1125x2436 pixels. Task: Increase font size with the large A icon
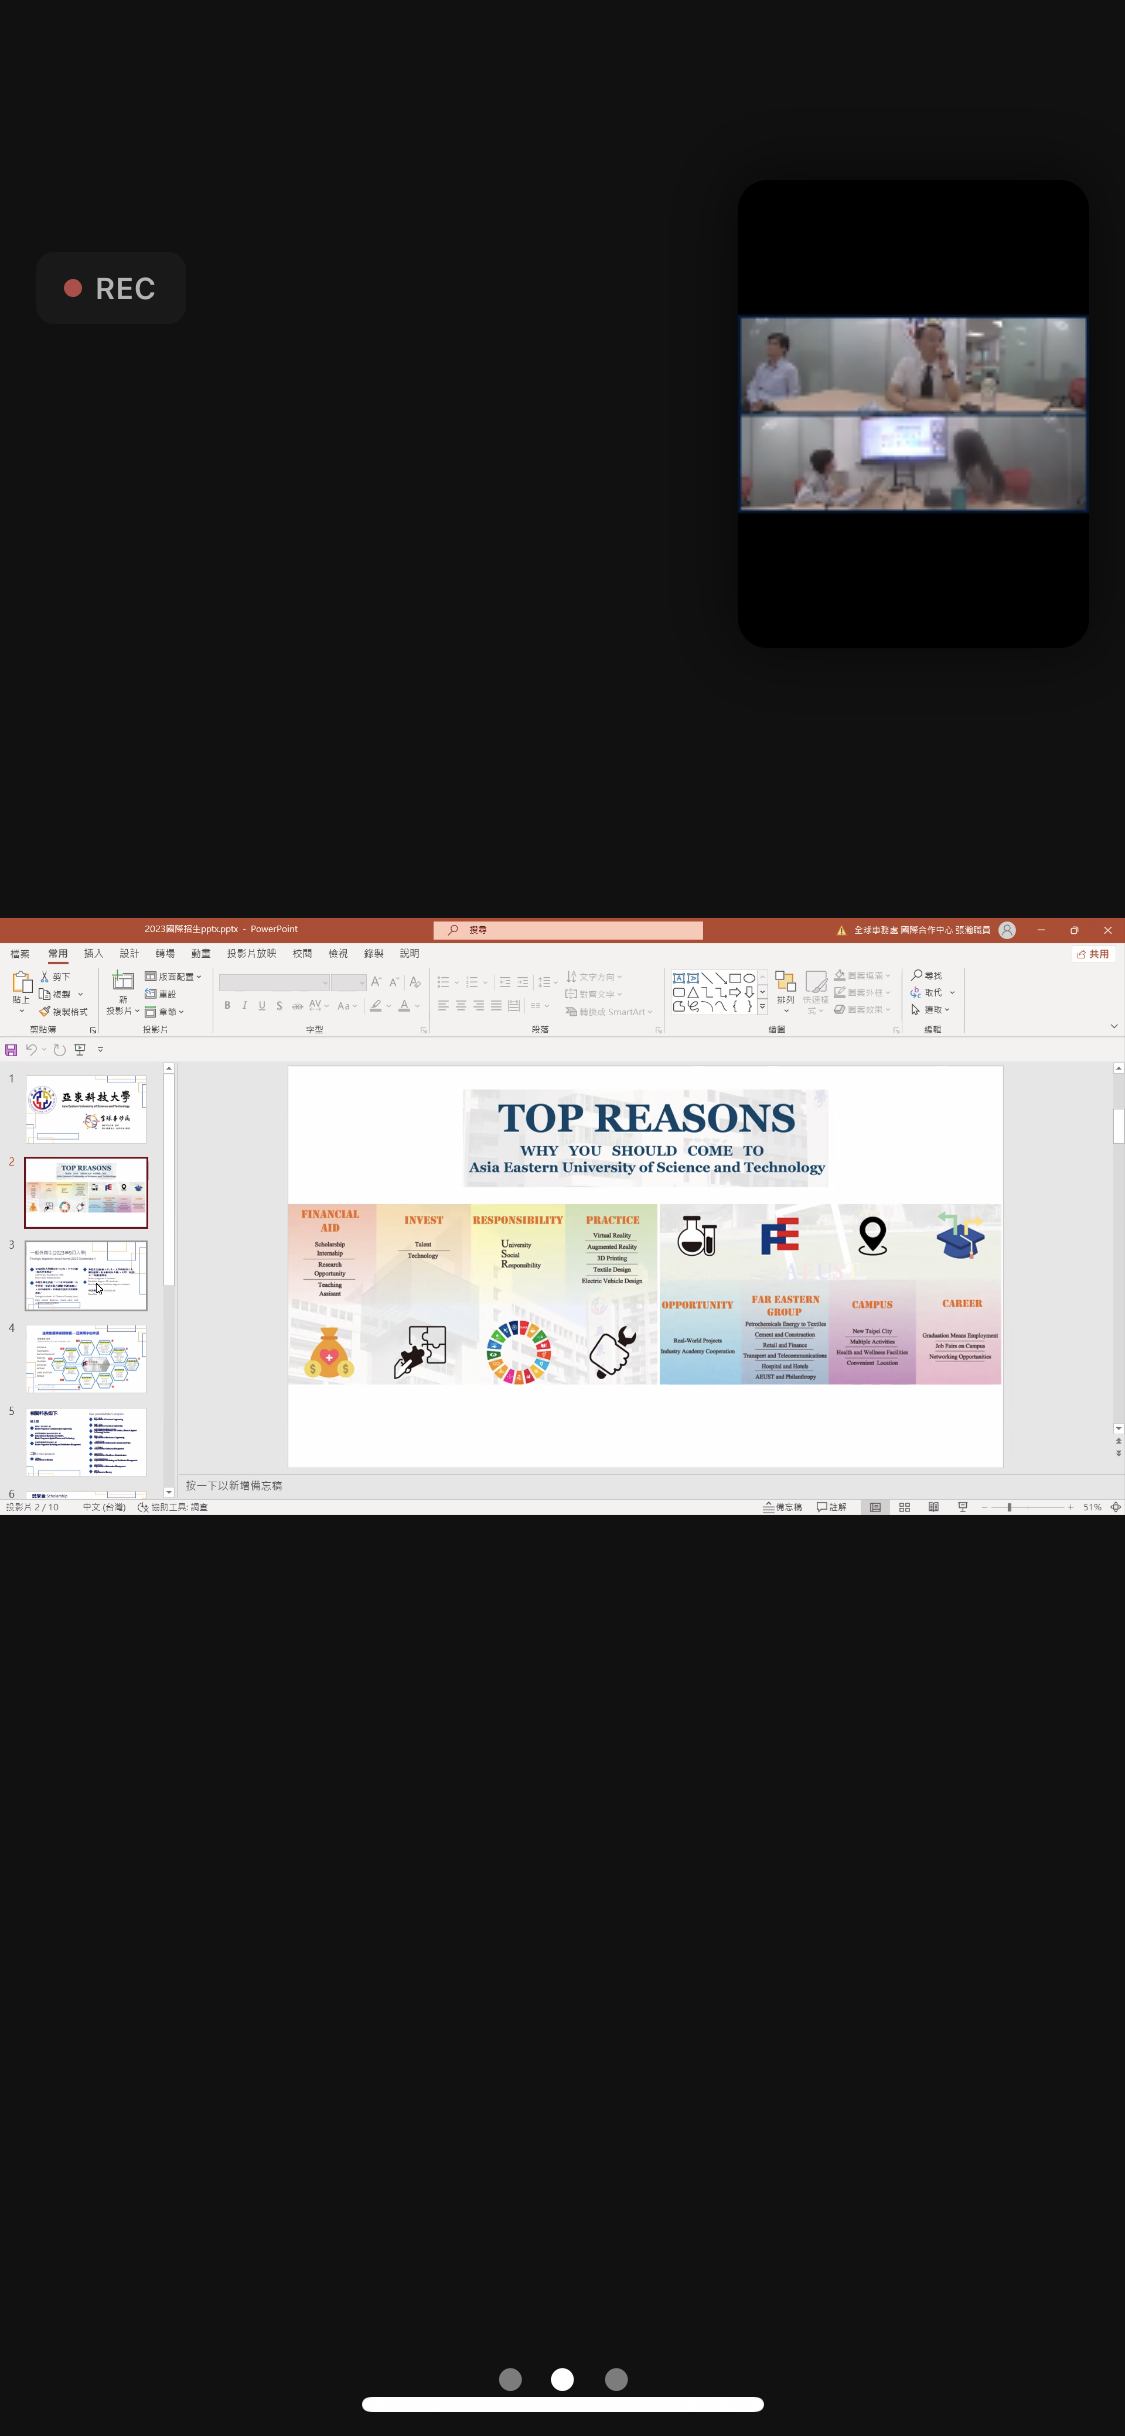pyautogui.click(x=376, y=982)
